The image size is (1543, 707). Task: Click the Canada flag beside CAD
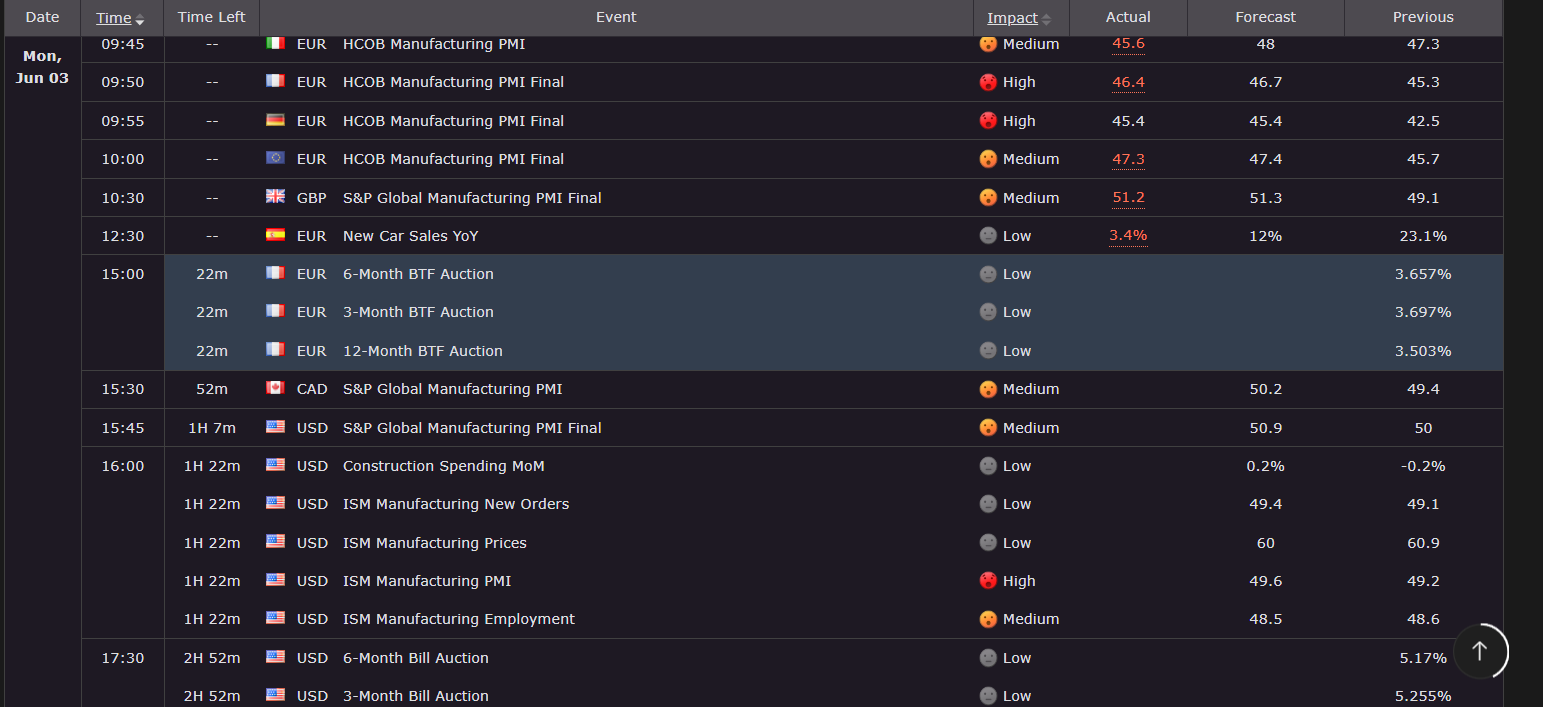coord(275,388)
